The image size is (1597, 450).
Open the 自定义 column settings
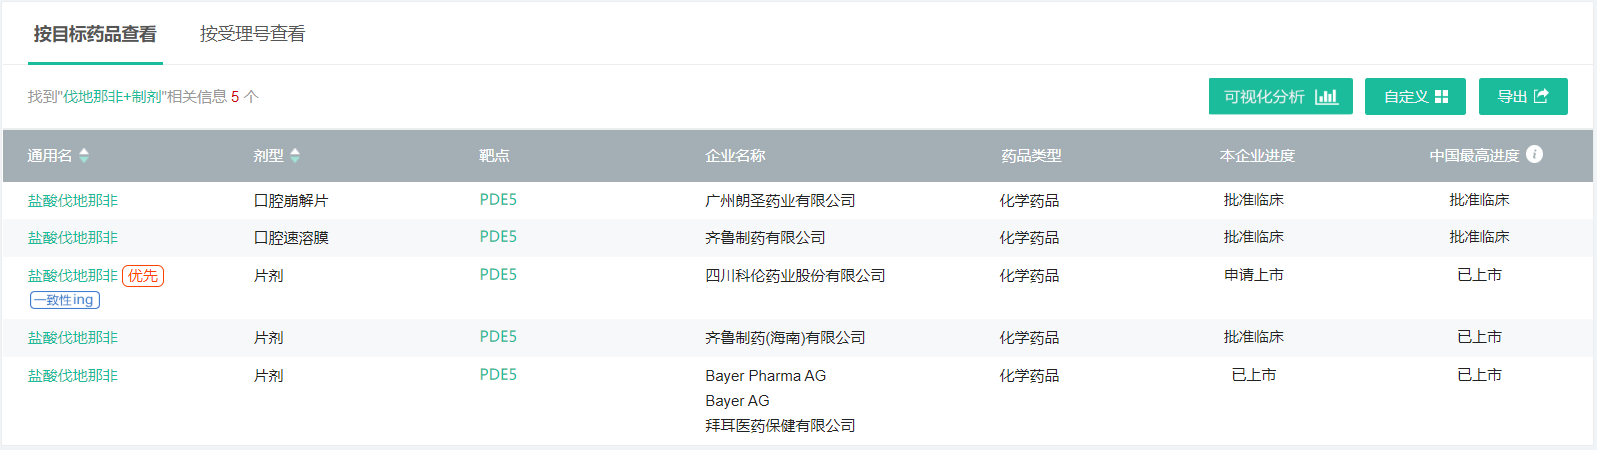pos(1415,96)
